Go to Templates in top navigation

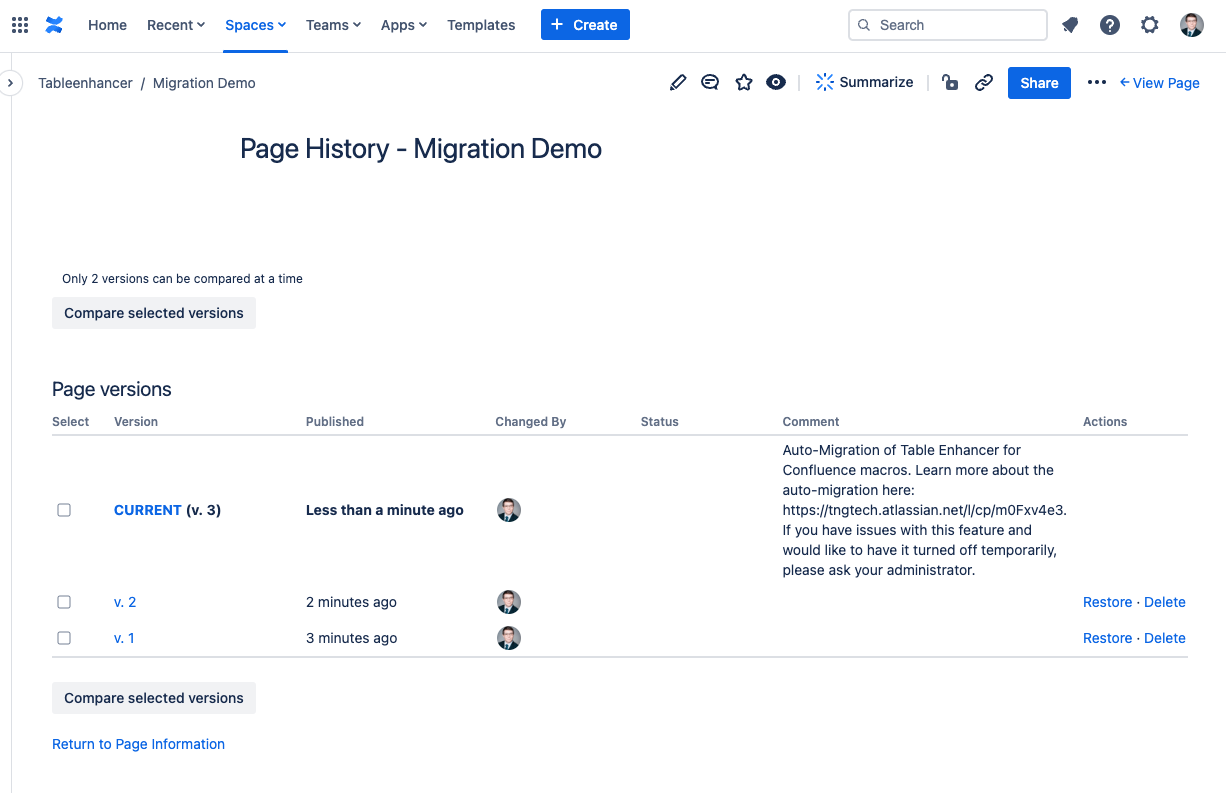point(481,25)
